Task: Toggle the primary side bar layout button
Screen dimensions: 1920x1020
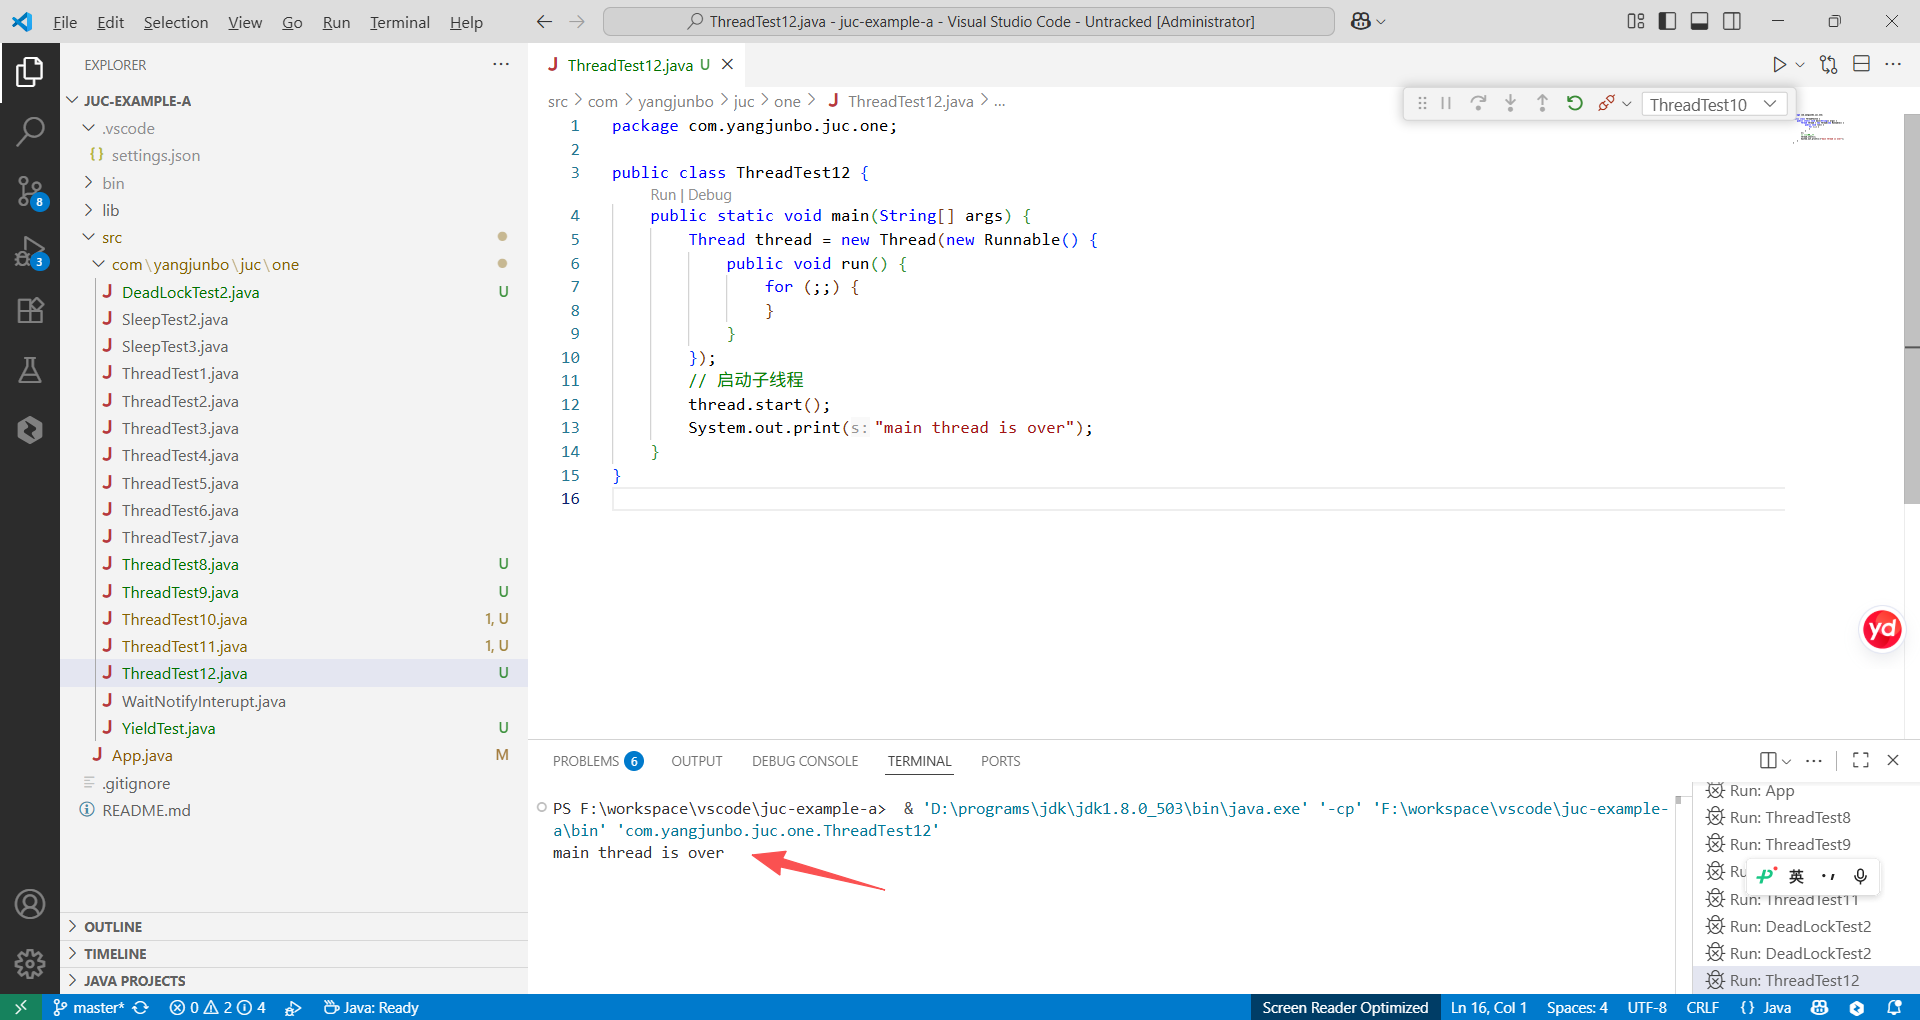Action: [x=1667, y=21]
